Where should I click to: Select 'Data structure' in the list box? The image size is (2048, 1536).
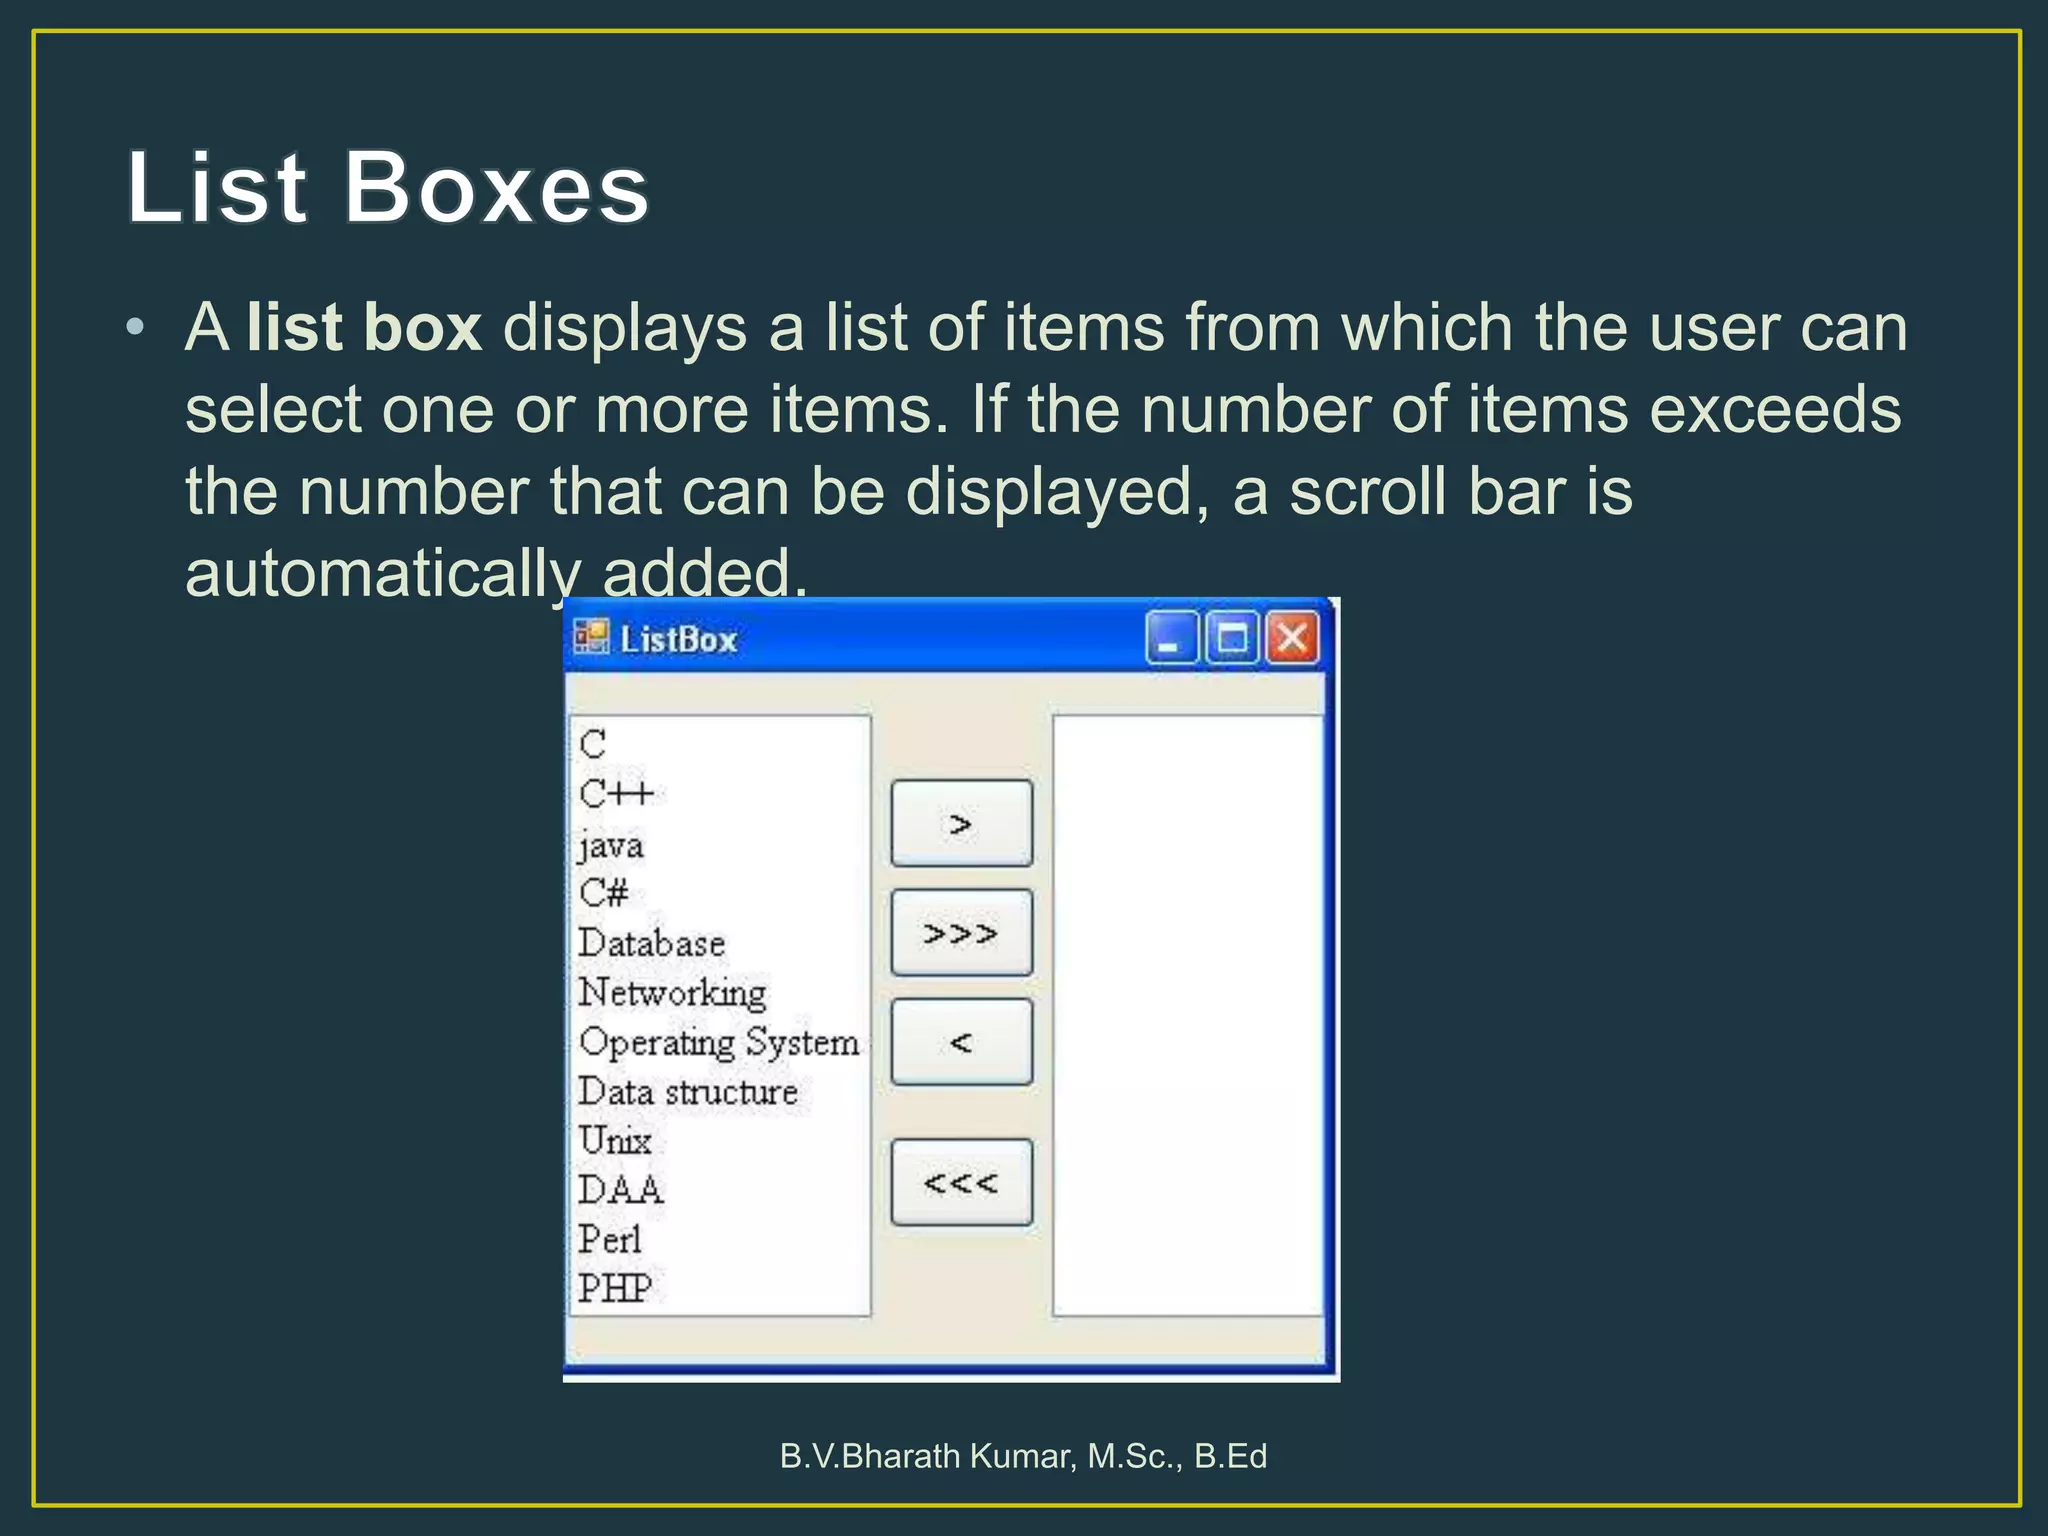[688, 1091]
